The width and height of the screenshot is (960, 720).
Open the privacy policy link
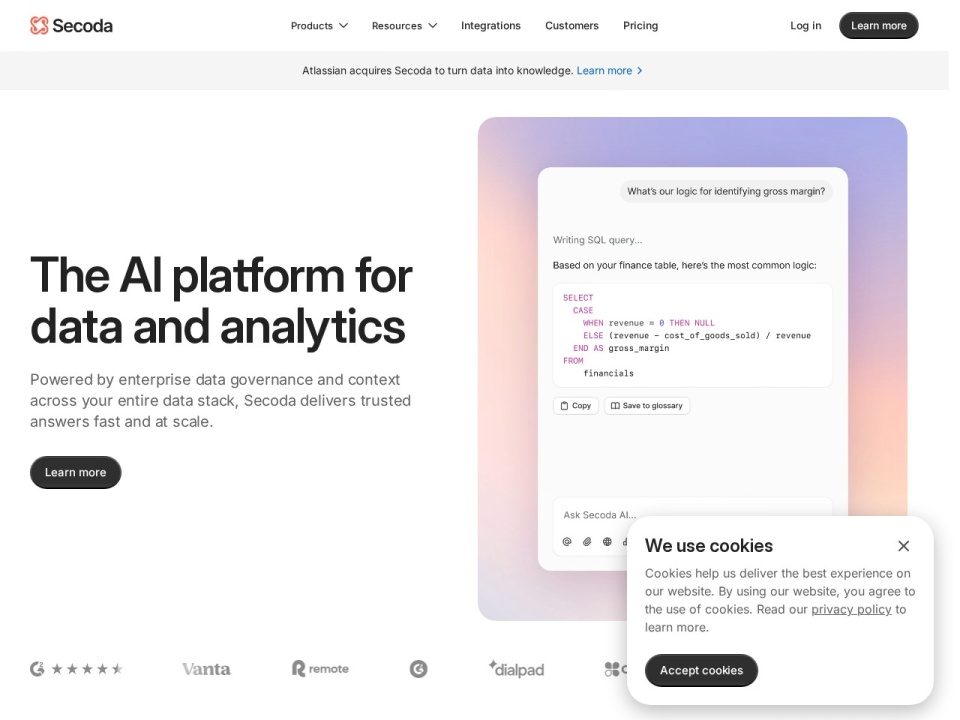[x=851, y=609]
